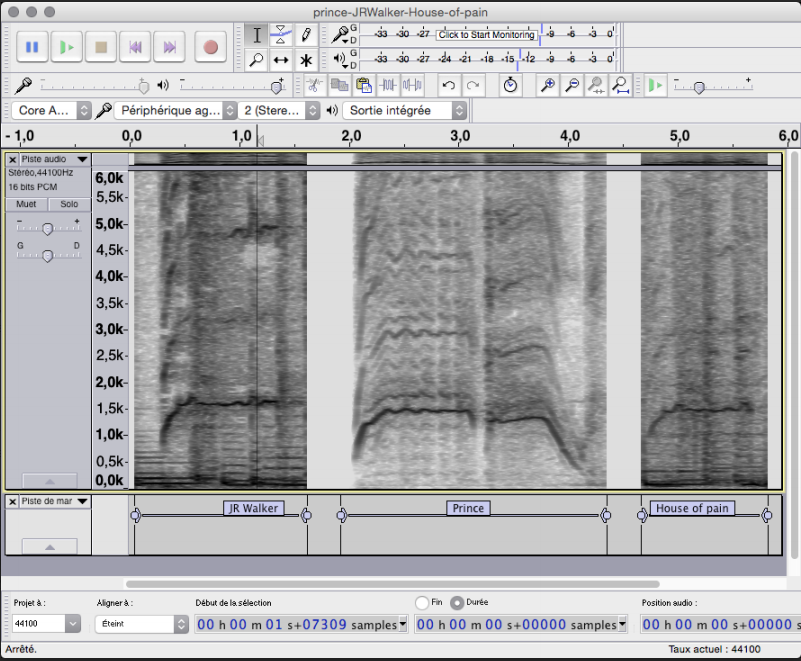Activate the Multi-tool asterisk icon

pos(306,60)
